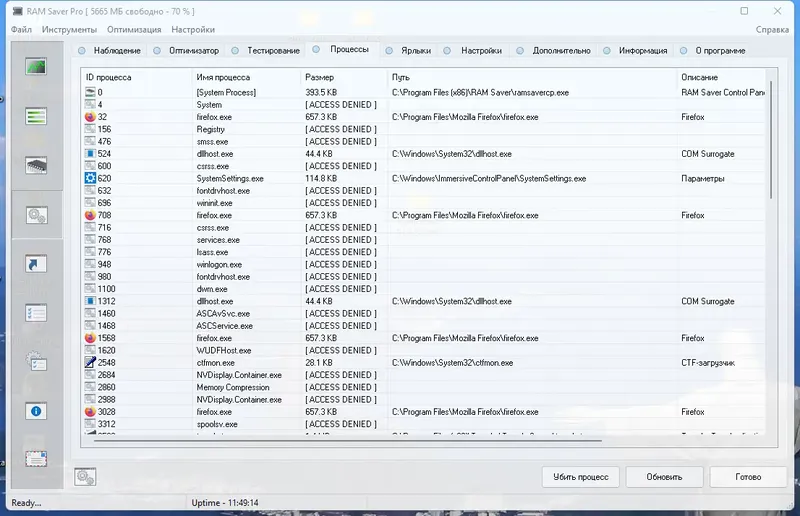Click the Обновить button
Image resolution: width=800 pixels, height=516 pixels.
(664, 477)
